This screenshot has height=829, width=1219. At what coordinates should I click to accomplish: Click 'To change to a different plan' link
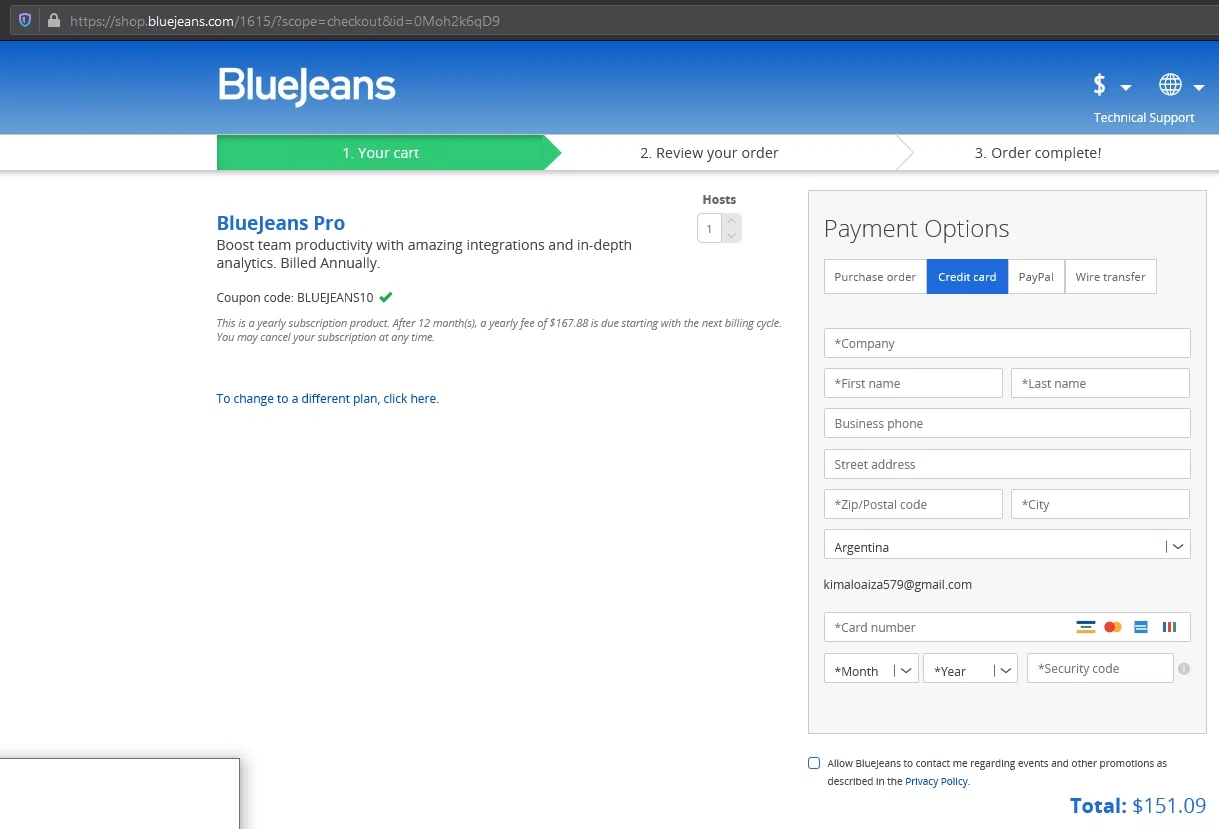click(327, 398)
